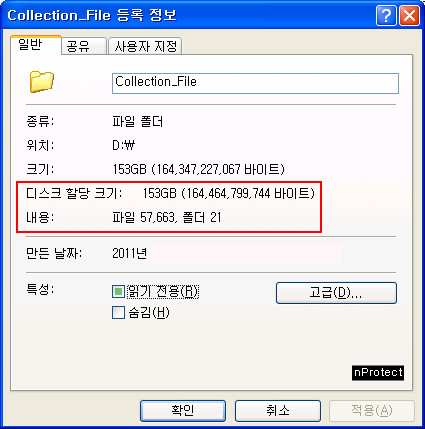The height and width of the screenshot is (429, 425).
Task: Click the question mark help icon
Action: 386,15
